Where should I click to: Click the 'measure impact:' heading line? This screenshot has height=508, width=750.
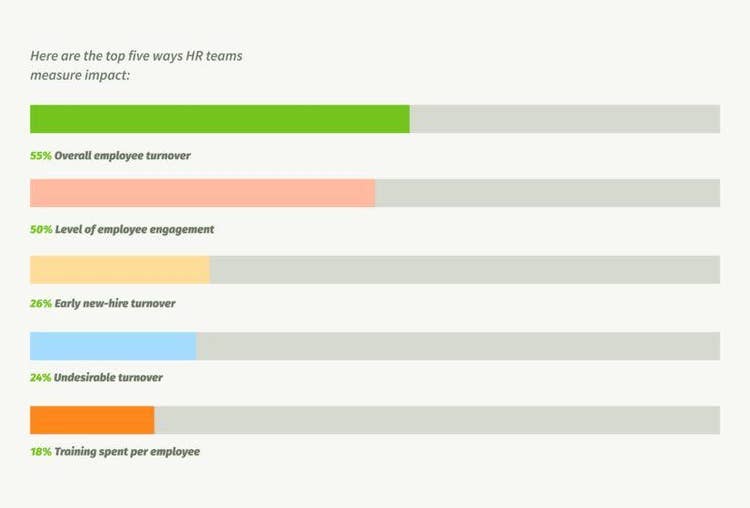pyautogui.click(x=80, y=75)
